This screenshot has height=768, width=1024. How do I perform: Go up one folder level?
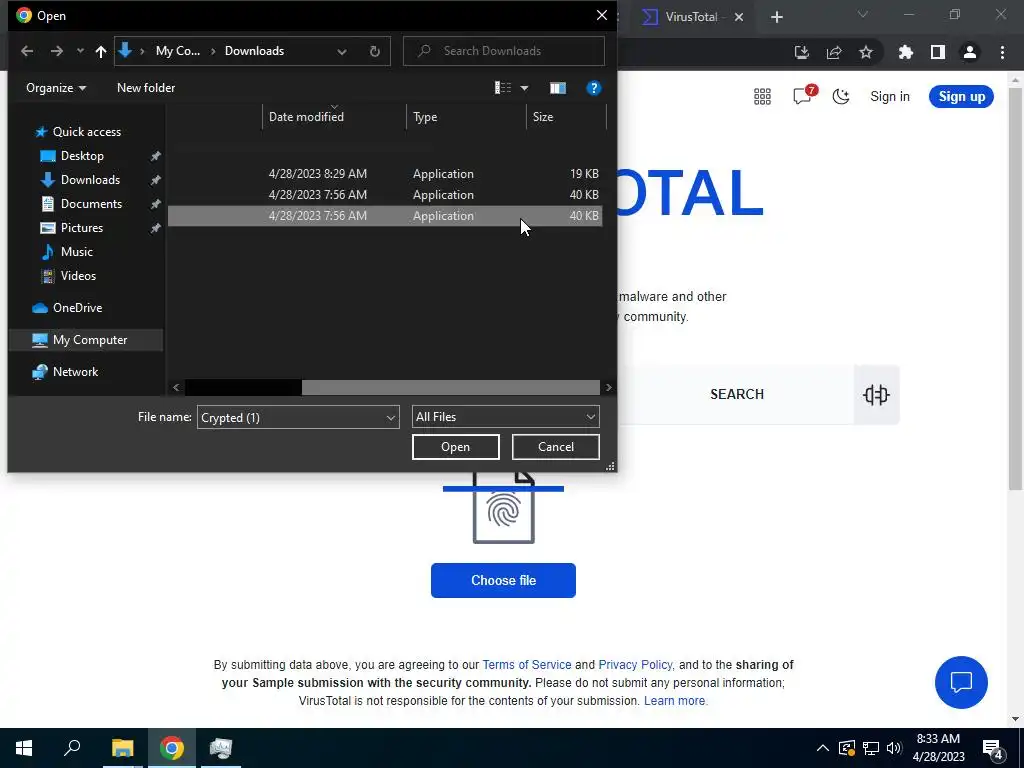101,51
